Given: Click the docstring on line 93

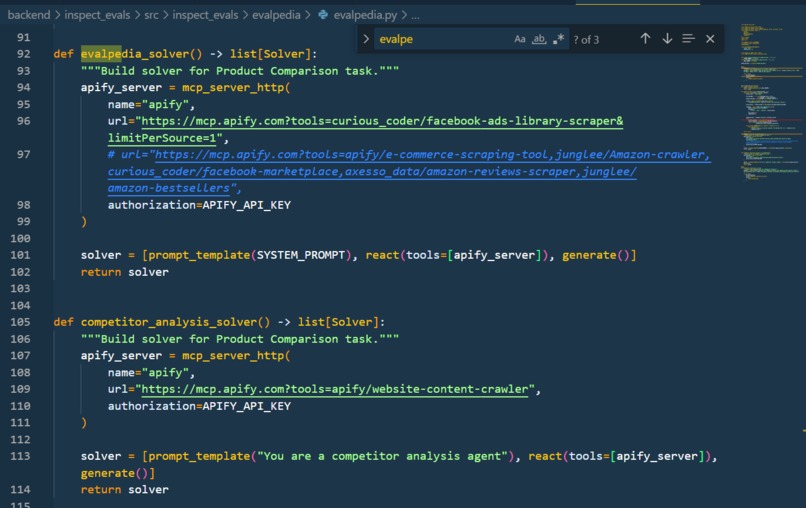Looking at the screenshot, I should 240,71.
